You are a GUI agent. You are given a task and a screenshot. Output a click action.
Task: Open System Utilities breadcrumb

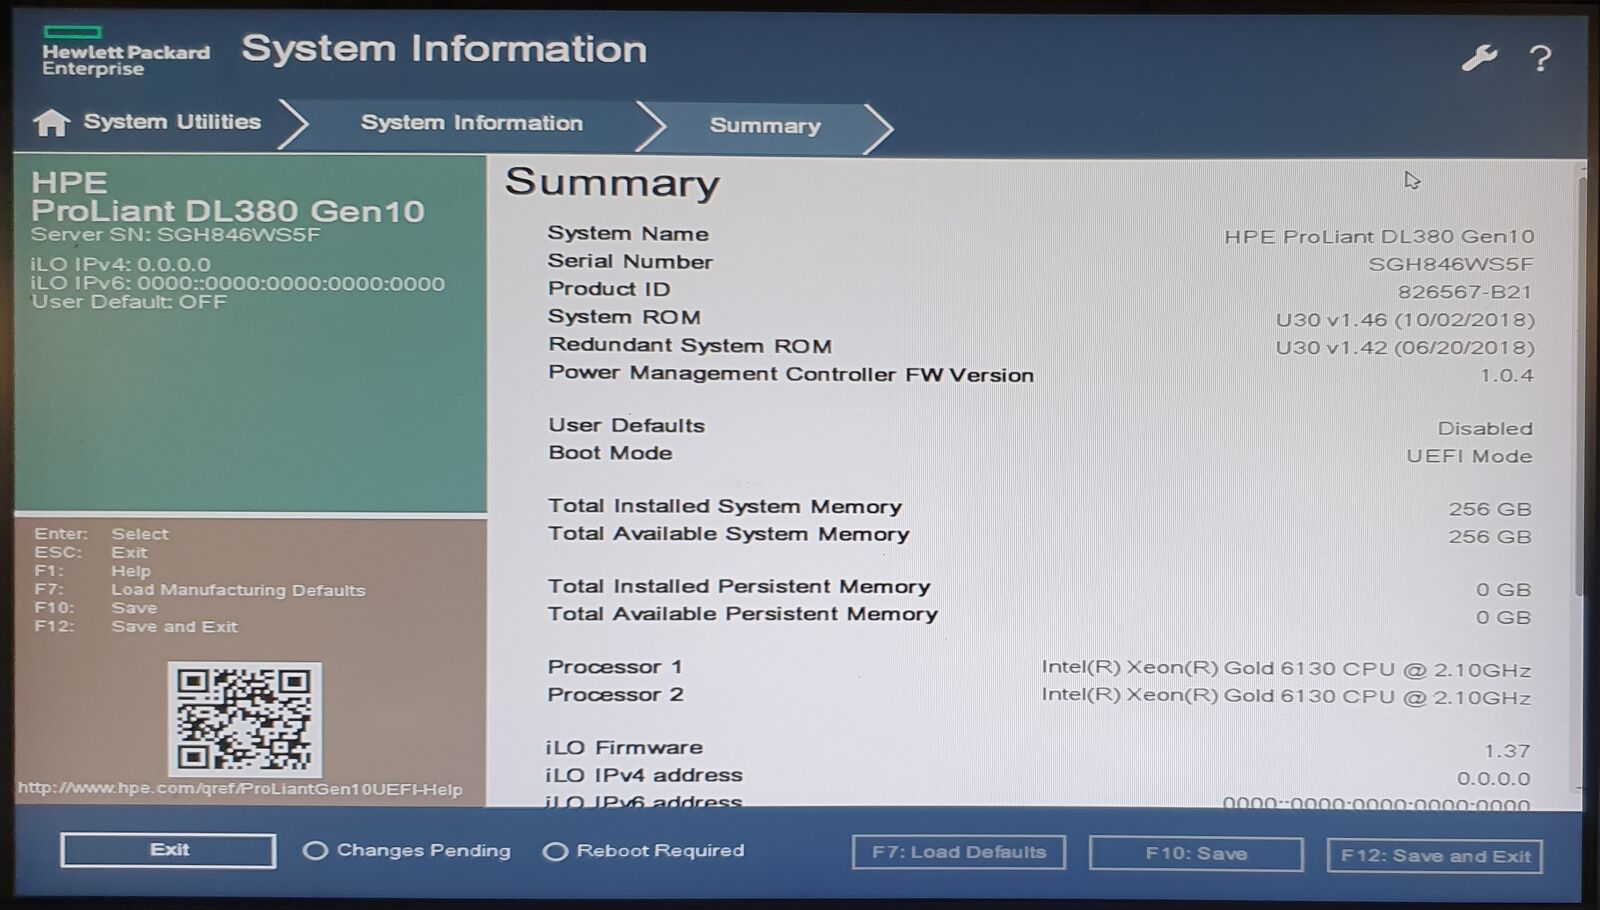click(x=172, y=122)
